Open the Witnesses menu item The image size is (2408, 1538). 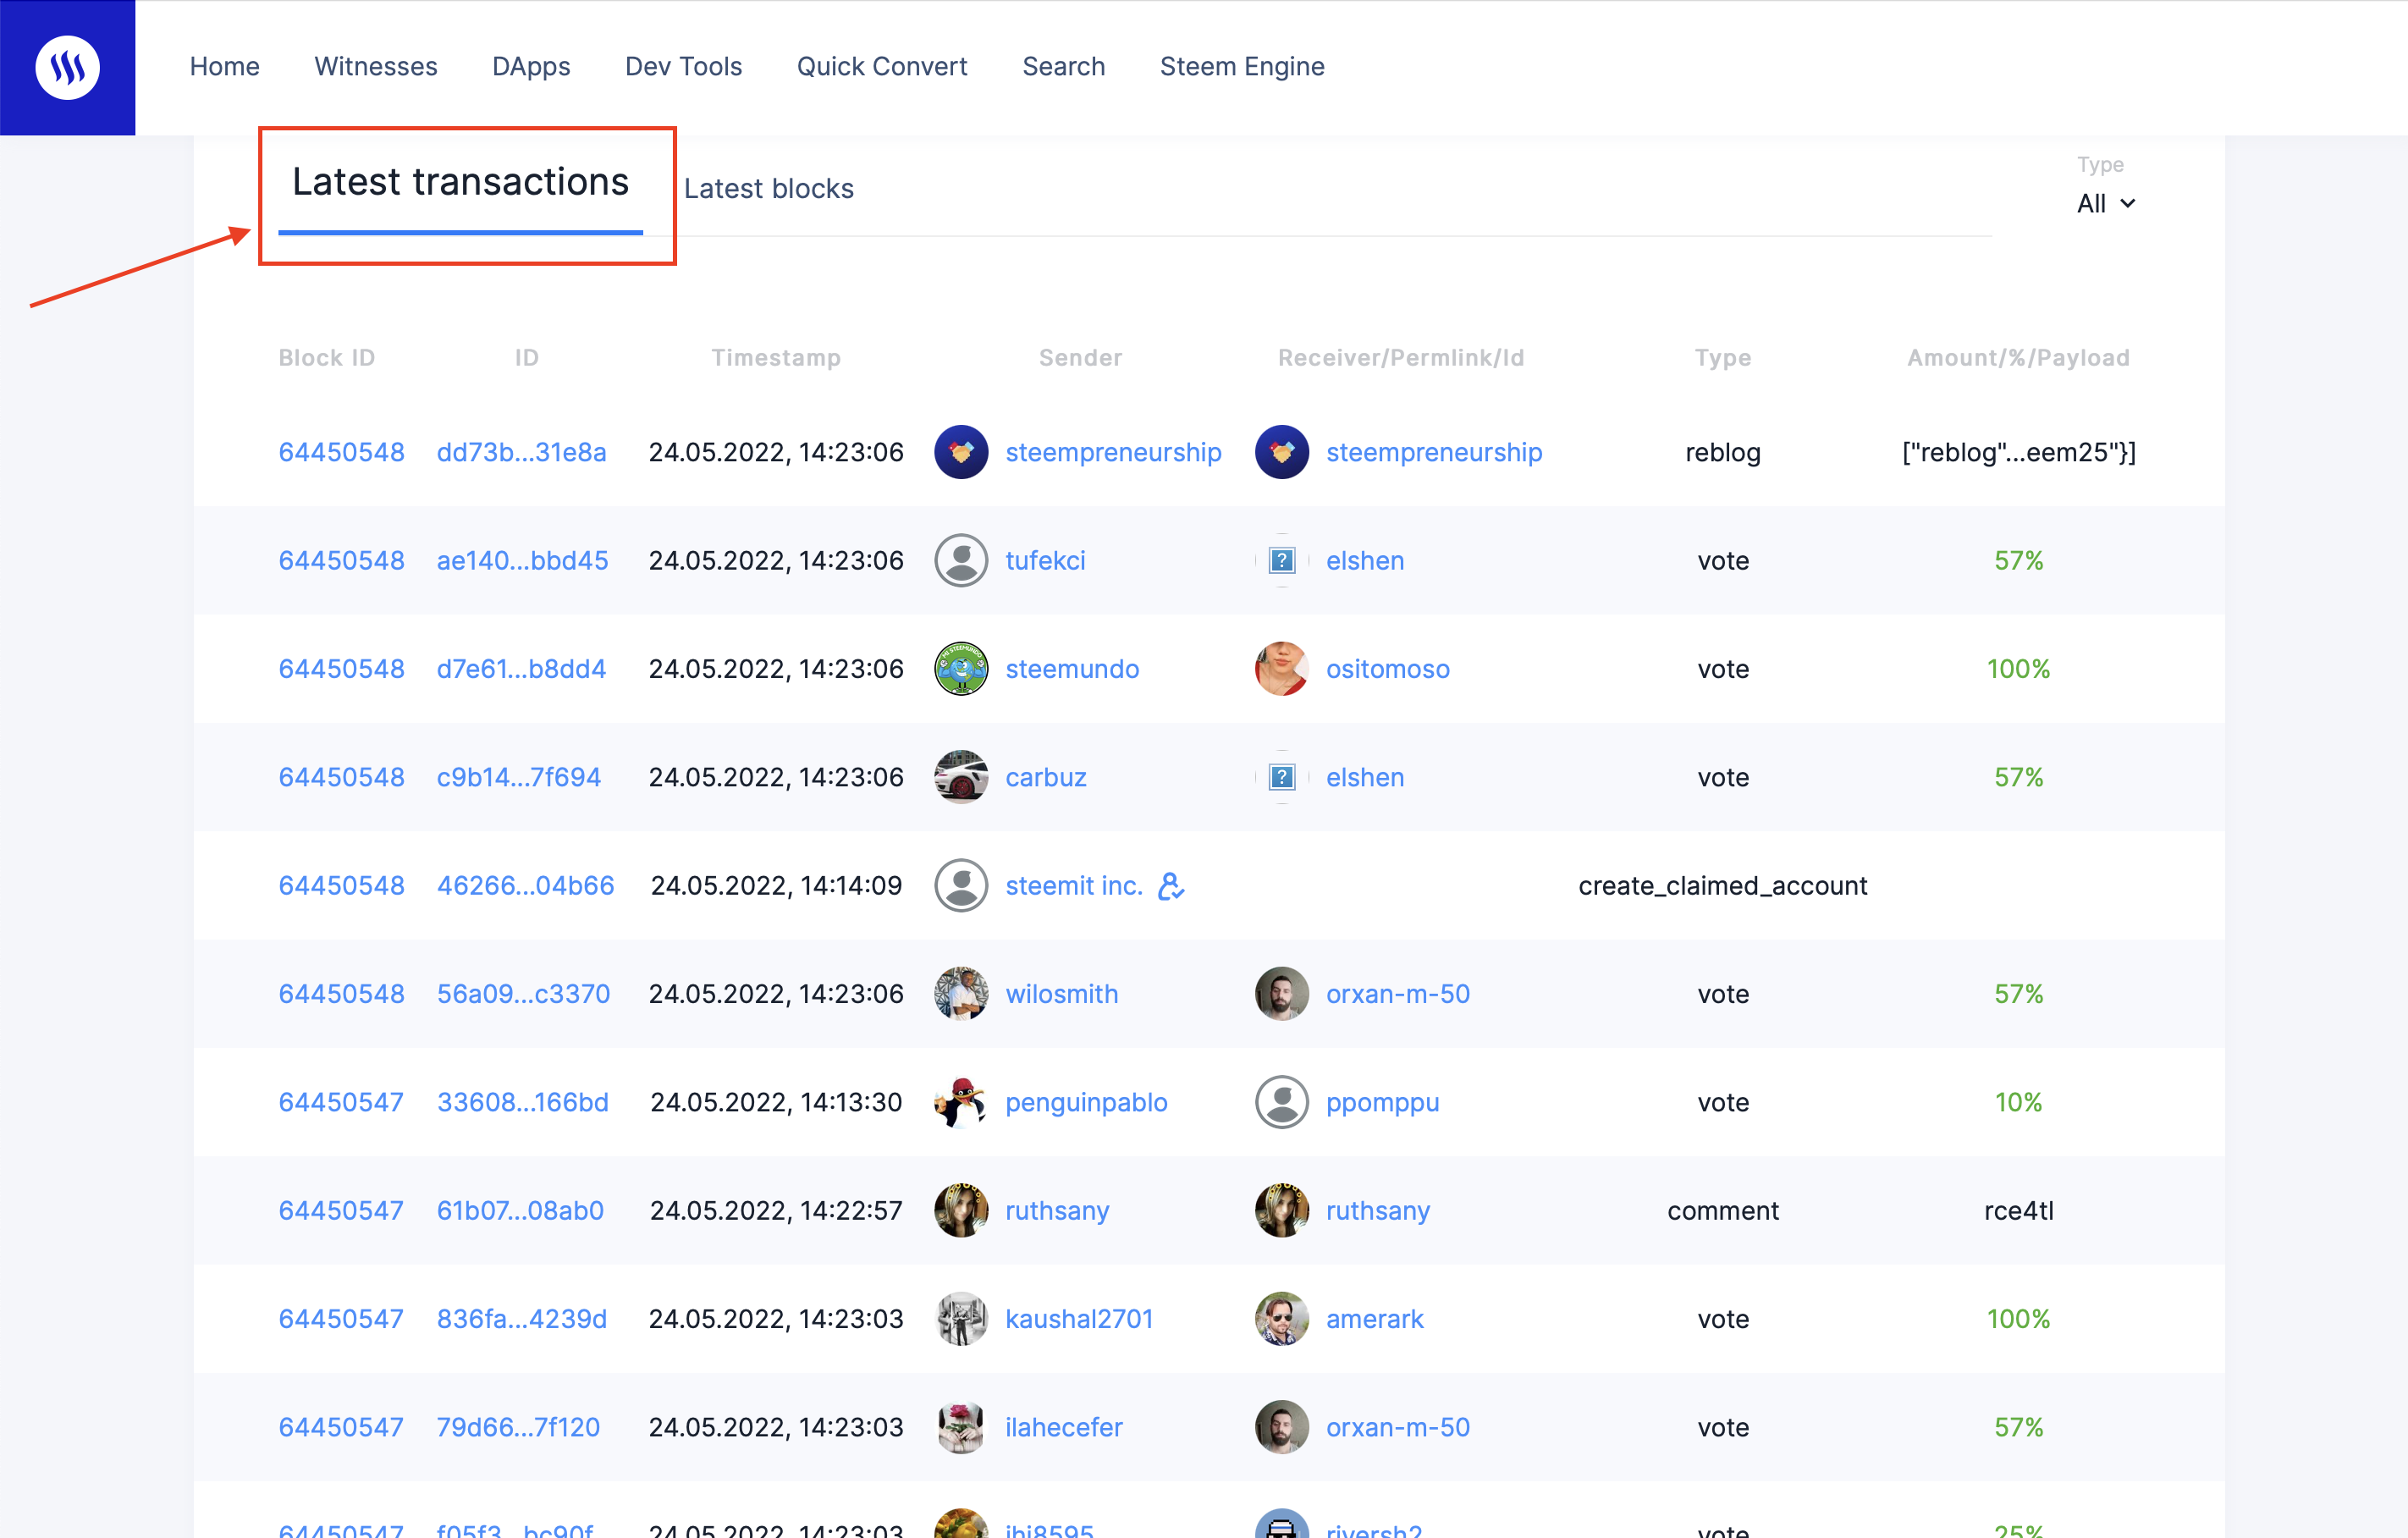coord(375,66)
